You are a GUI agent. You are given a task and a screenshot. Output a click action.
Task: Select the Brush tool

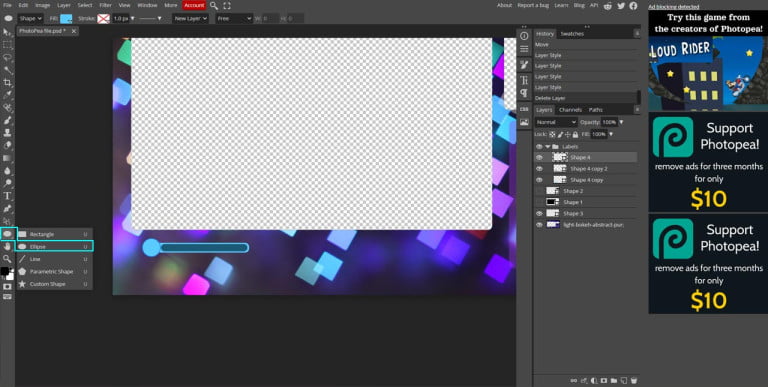click(x=7, y=121)
